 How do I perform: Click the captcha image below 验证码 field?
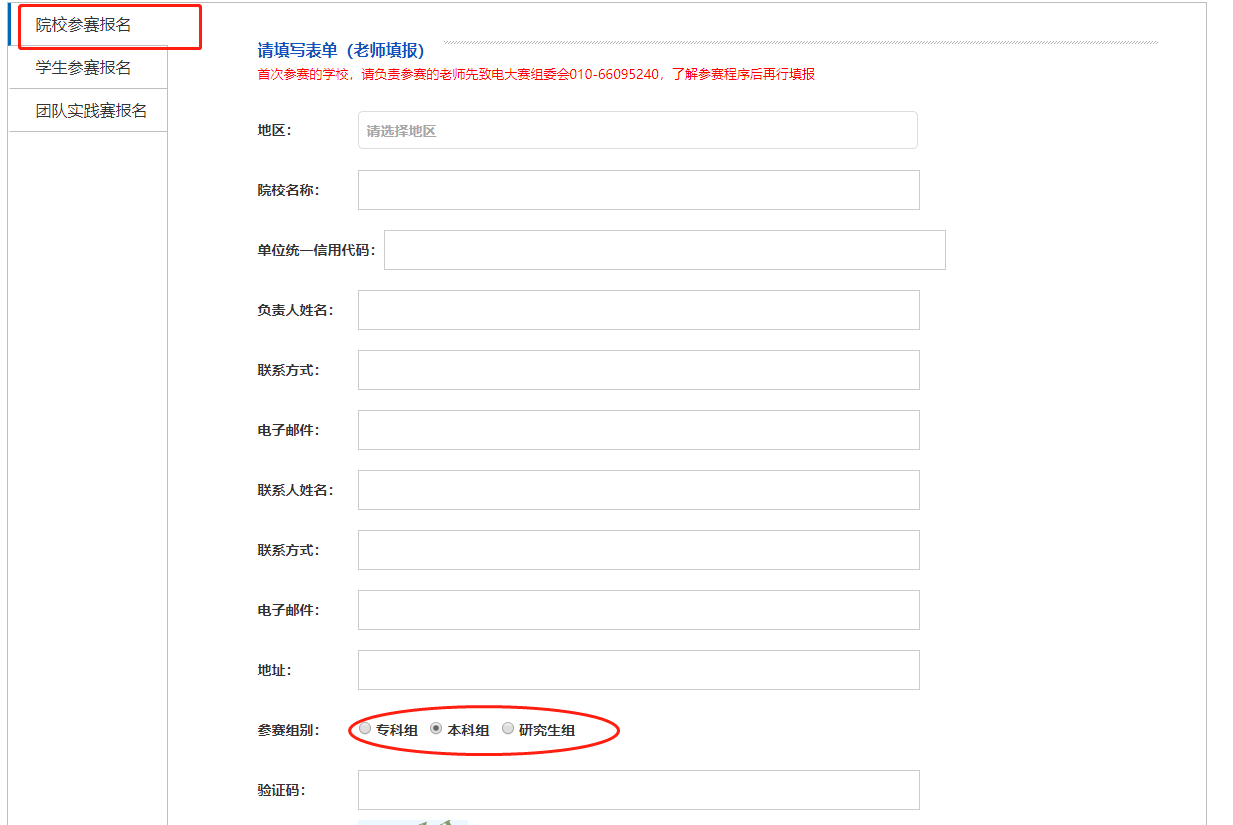tap(413, 821)
